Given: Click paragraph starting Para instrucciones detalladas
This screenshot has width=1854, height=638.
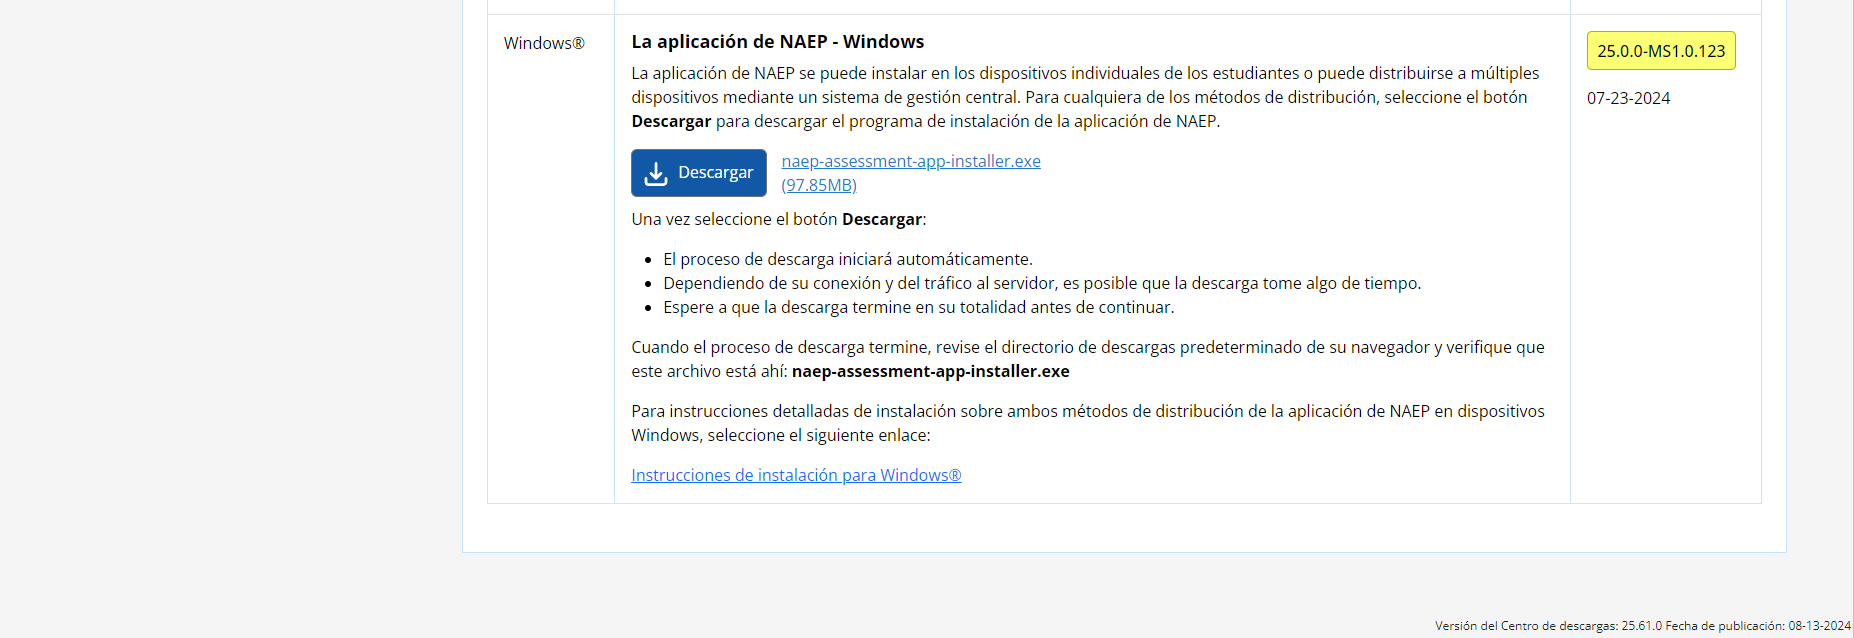Looking at the screenshot, I should click(1087, 411).
